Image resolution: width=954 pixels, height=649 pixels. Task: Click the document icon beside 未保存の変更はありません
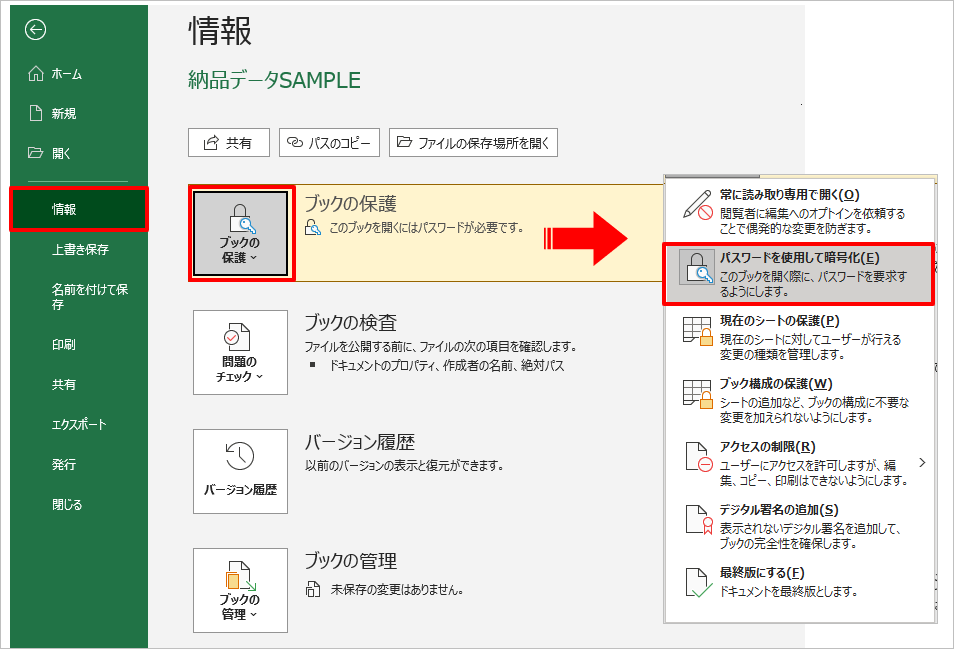pyautogui.click(x=313, y=589)
